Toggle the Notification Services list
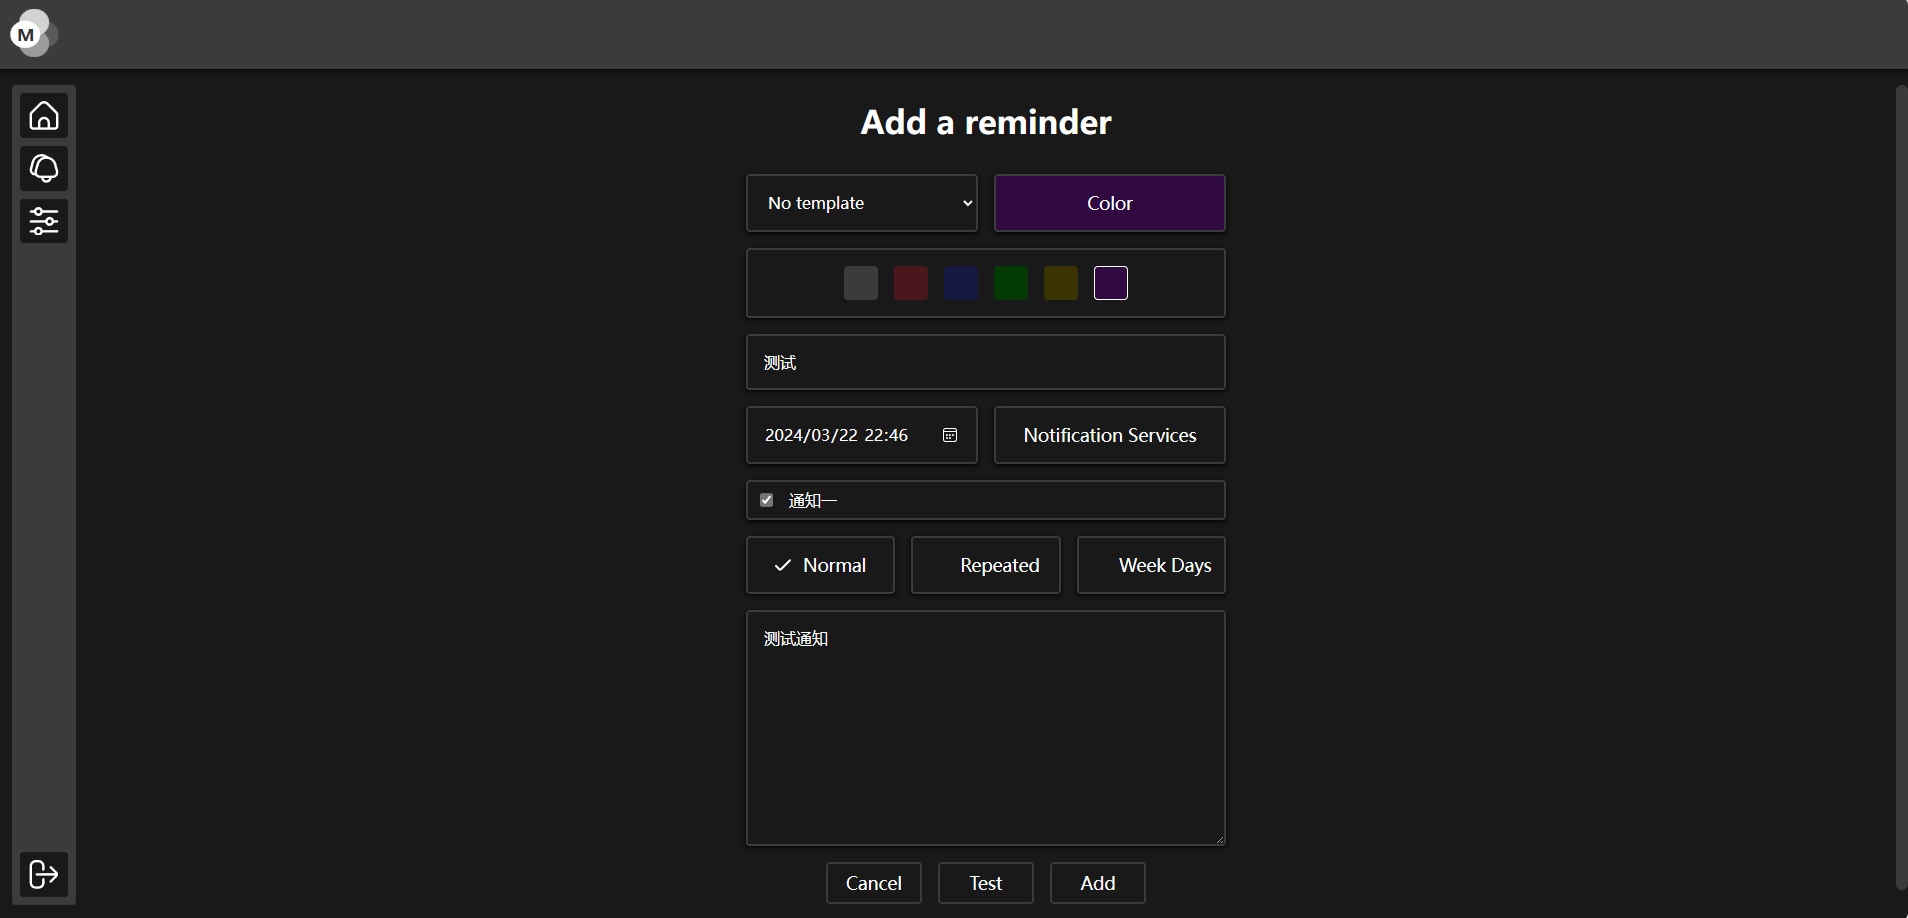1908x918 pixels. [1109, 435]
